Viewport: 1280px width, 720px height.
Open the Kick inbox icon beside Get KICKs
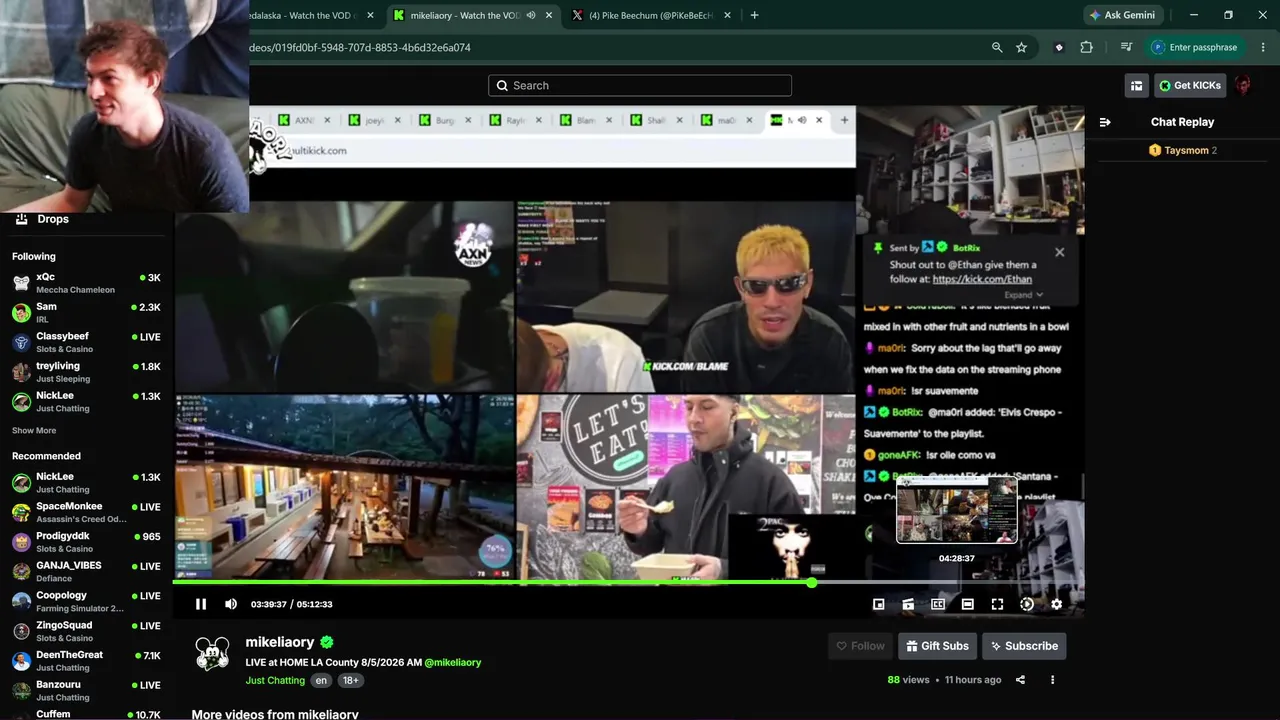click(1136, 86)
